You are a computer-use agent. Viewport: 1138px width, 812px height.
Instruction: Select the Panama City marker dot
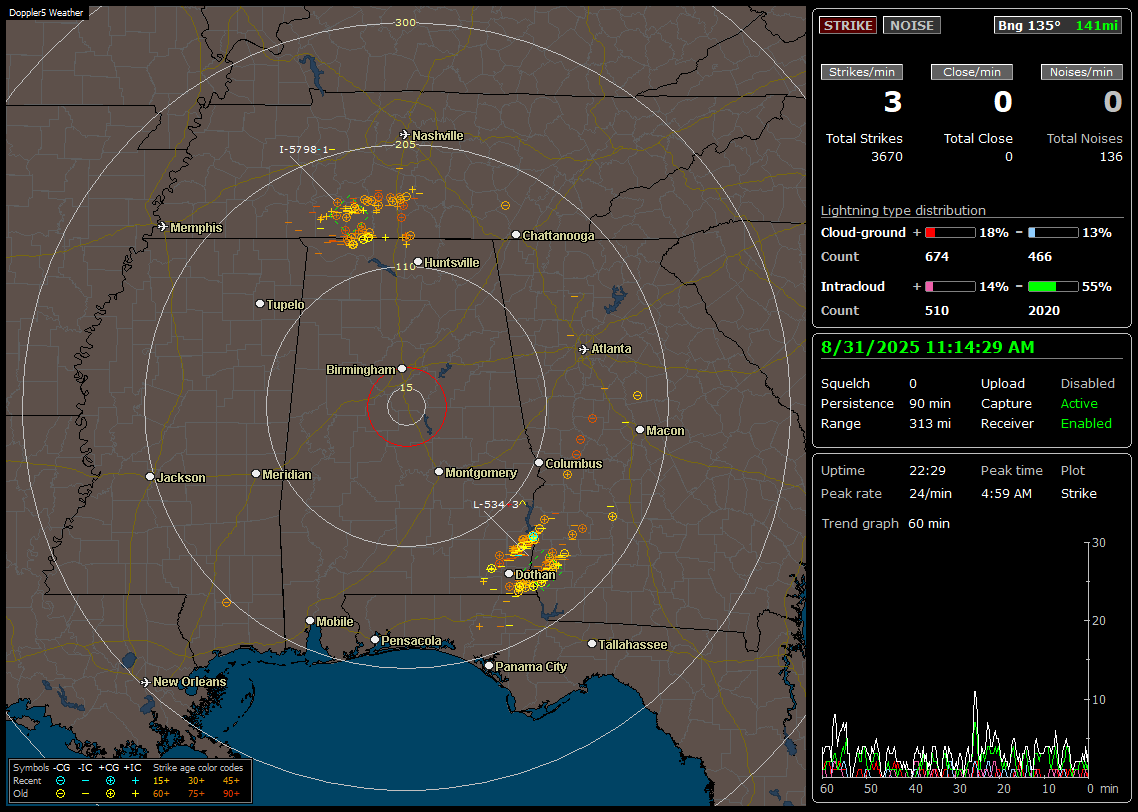coord(489,665)
